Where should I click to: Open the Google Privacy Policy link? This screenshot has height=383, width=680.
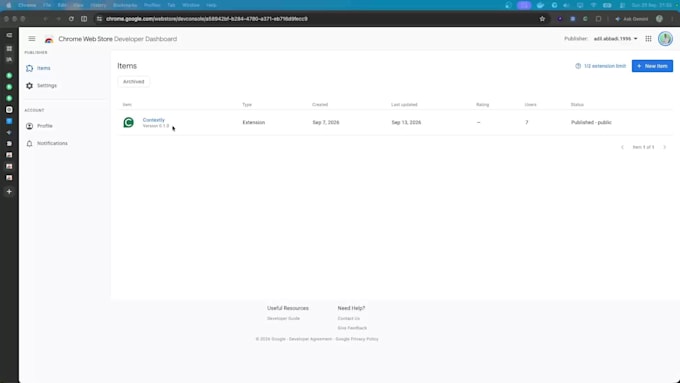pyautogui.click(x=357, y=339)
